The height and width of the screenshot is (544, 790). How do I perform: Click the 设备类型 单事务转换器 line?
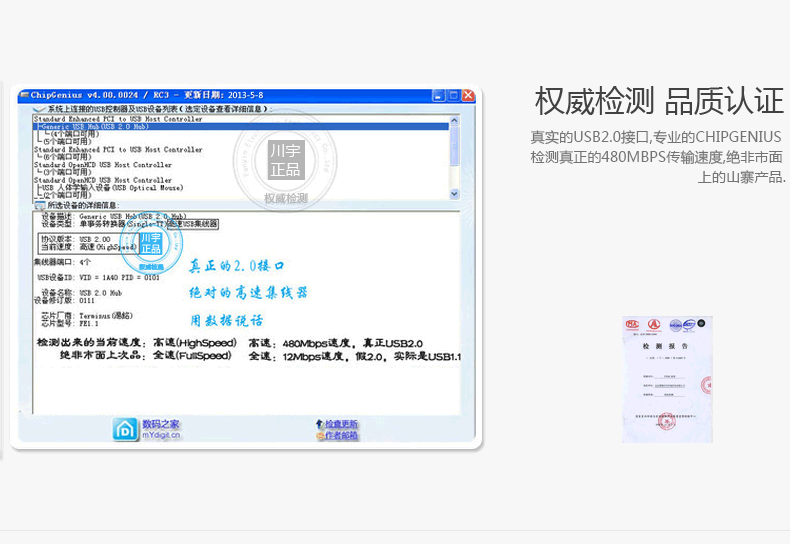[x=130, y=224]
